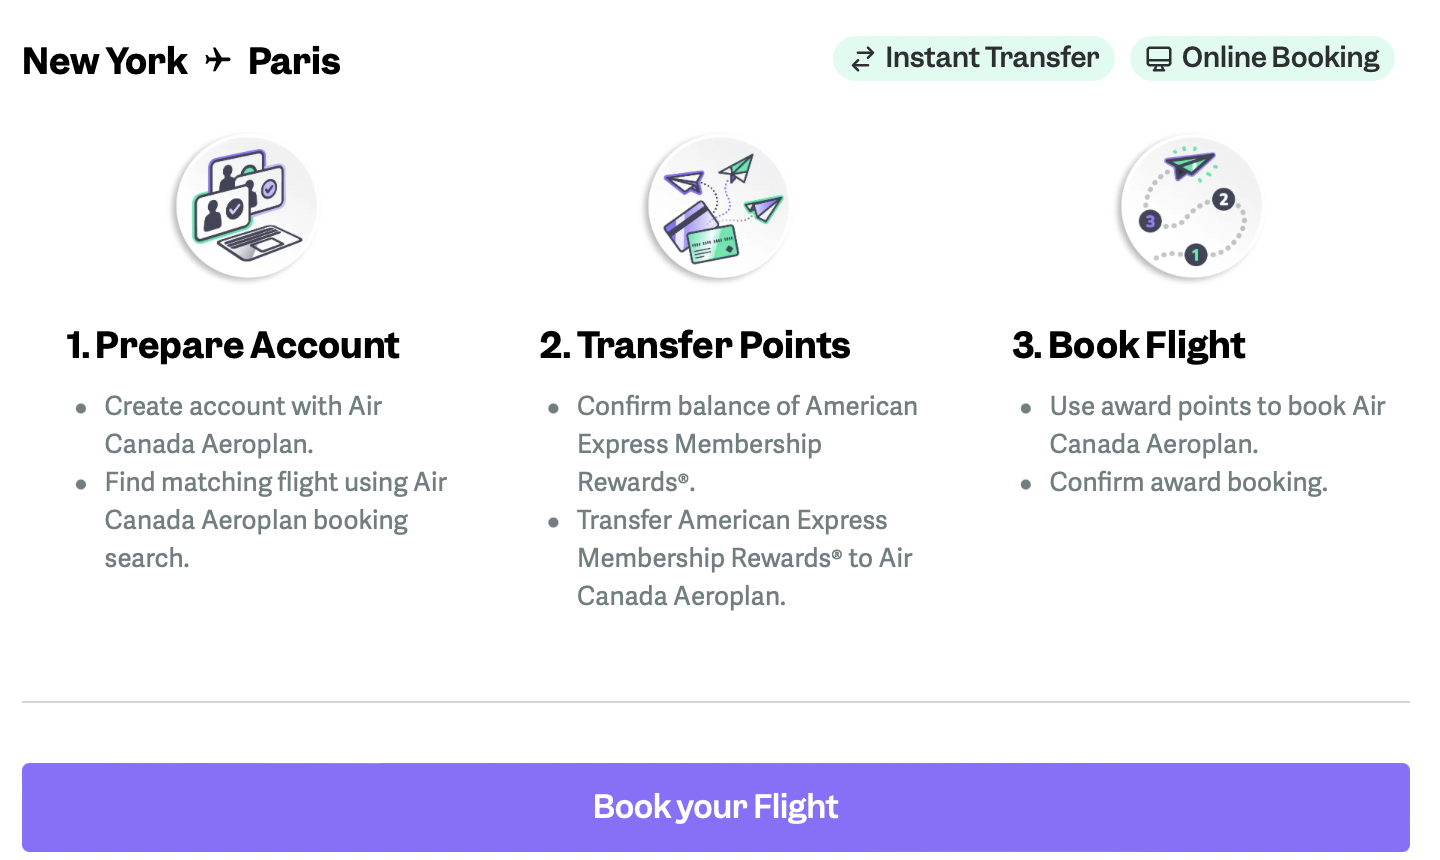Select the 3. Book Flight heading

[x=1128, y=345]
